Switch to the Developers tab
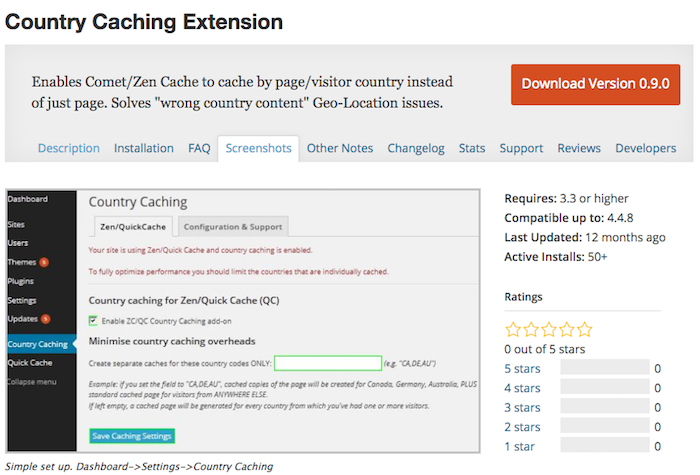This screenshot has width=700, height=475. (x=645, y=148)
